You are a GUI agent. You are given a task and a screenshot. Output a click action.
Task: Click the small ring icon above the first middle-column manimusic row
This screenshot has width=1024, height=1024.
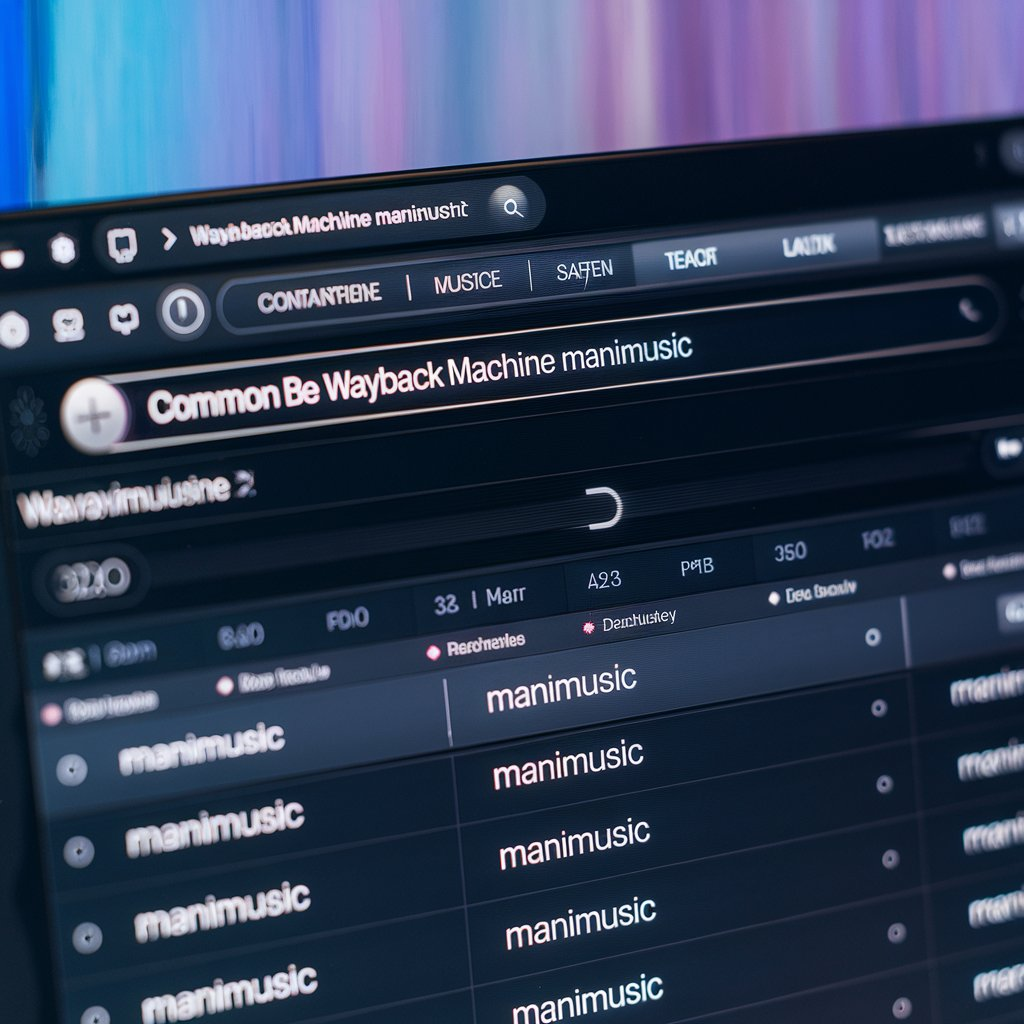click(873, 637)
